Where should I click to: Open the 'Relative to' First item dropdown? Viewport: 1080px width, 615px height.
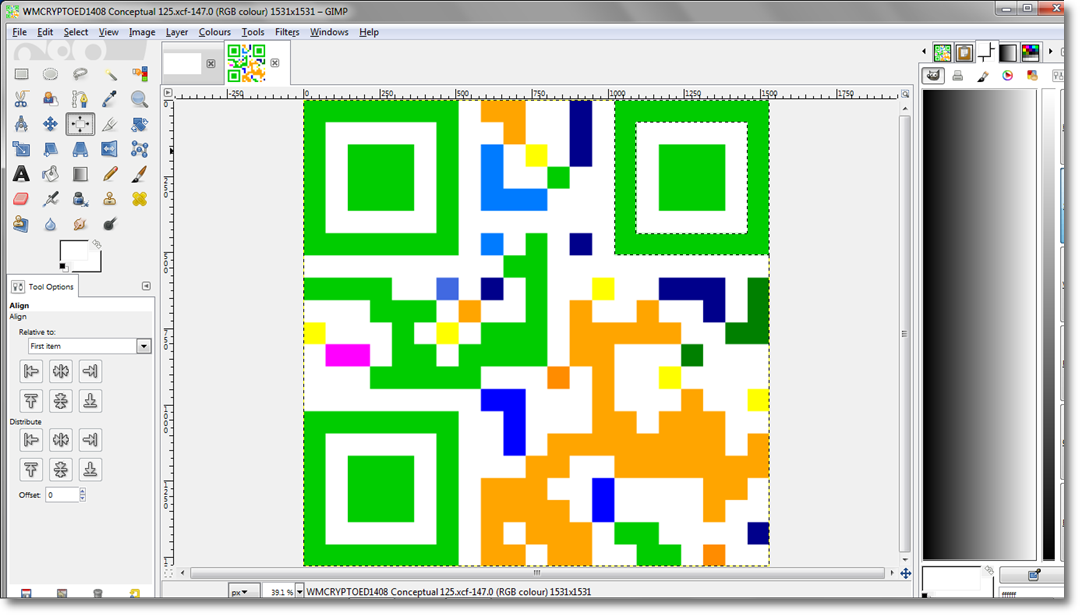tap(90, 346)
